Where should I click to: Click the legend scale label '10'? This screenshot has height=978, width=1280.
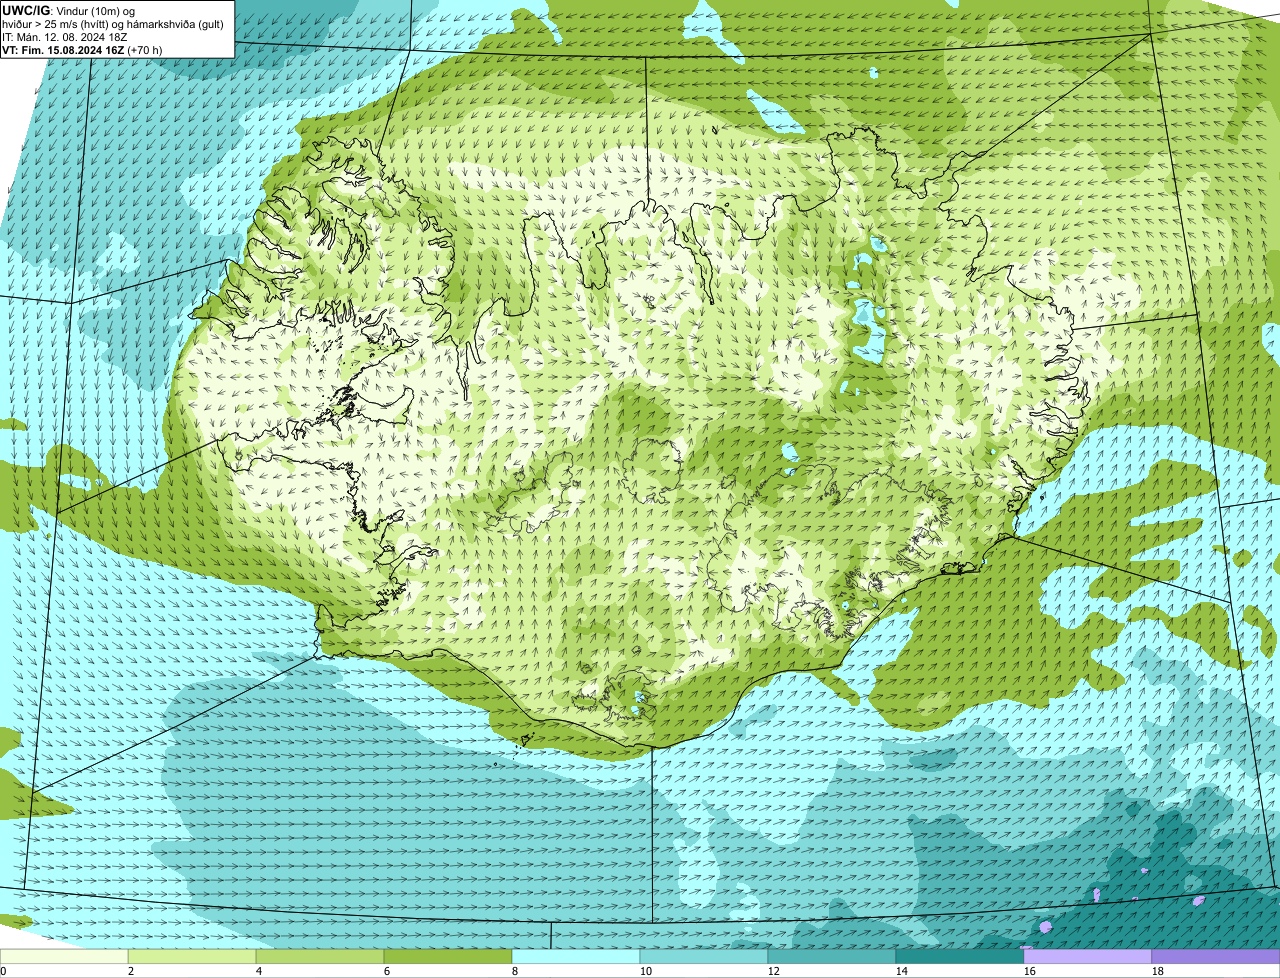click(x=646, y=971)
